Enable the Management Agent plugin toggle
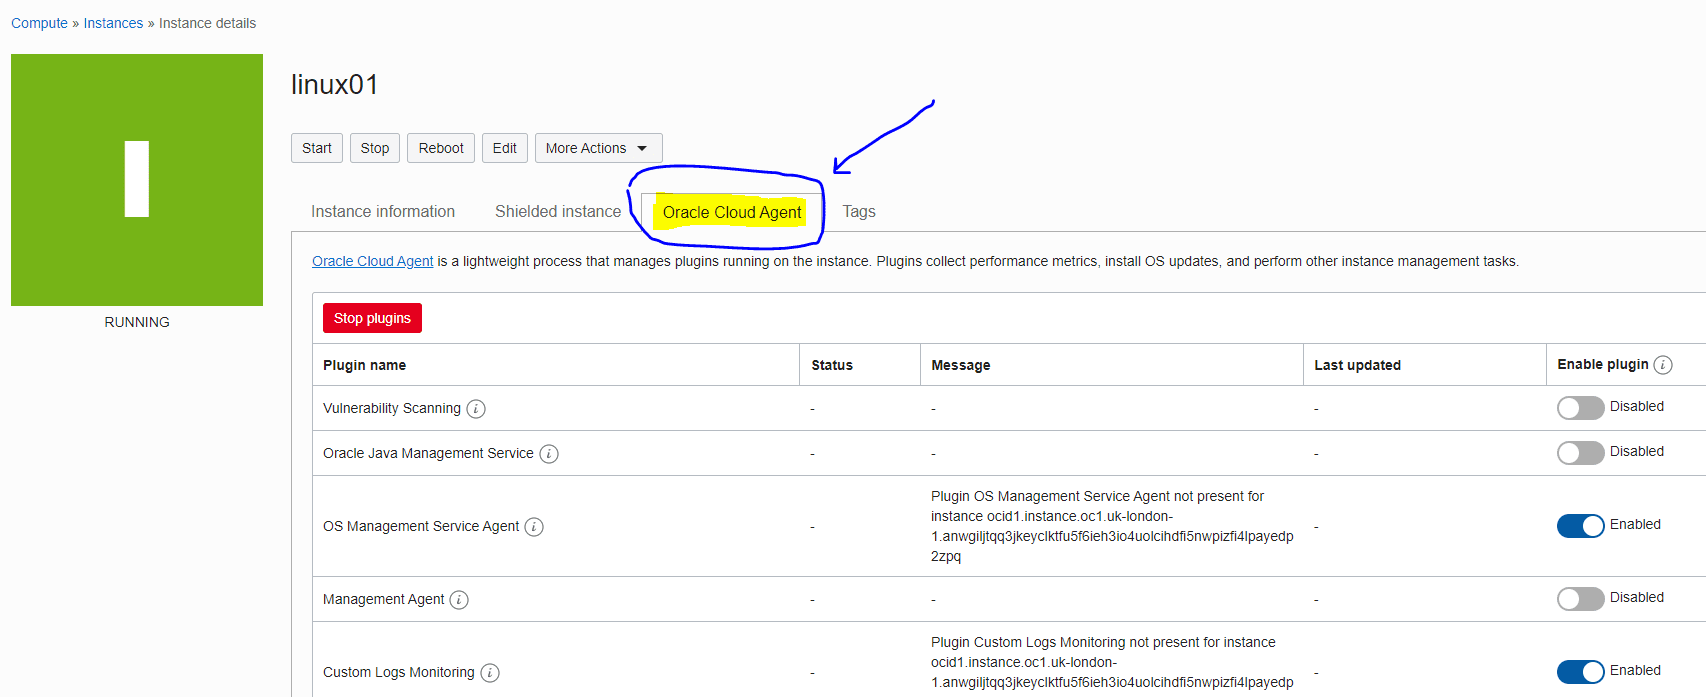This screenshot has height=697, width=1706. (1580, 598)
